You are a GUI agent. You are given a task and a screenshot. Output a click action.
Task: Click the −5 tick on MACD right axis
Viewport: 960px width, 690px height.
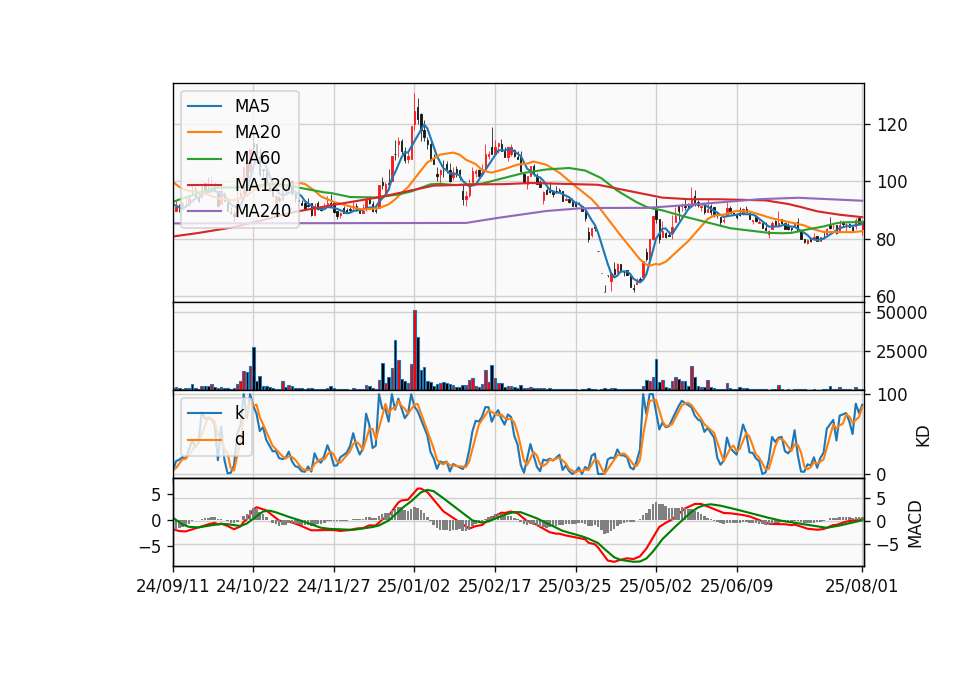pos(888,545)
